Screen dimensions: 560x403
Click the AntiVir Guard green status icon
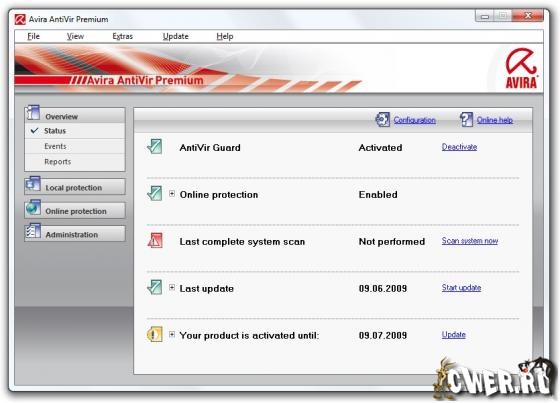coord(155,147)
